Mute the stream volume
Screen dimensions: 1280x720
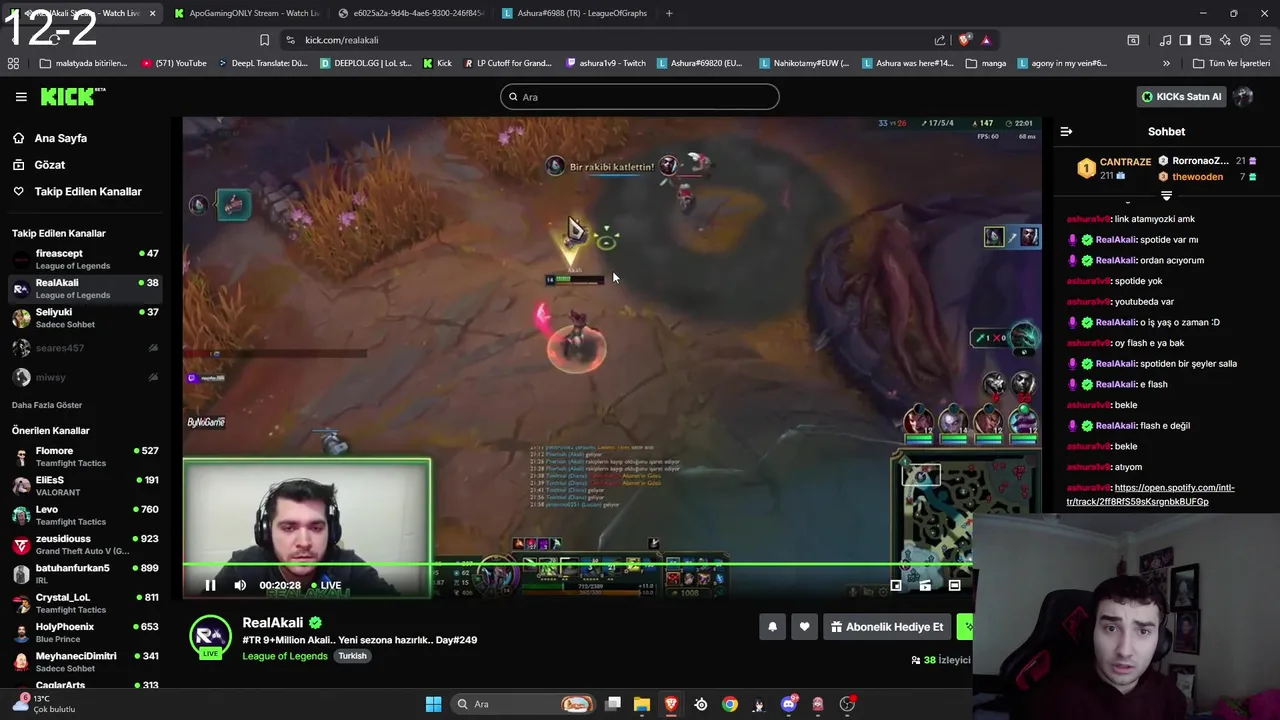[x=240, y=585]
